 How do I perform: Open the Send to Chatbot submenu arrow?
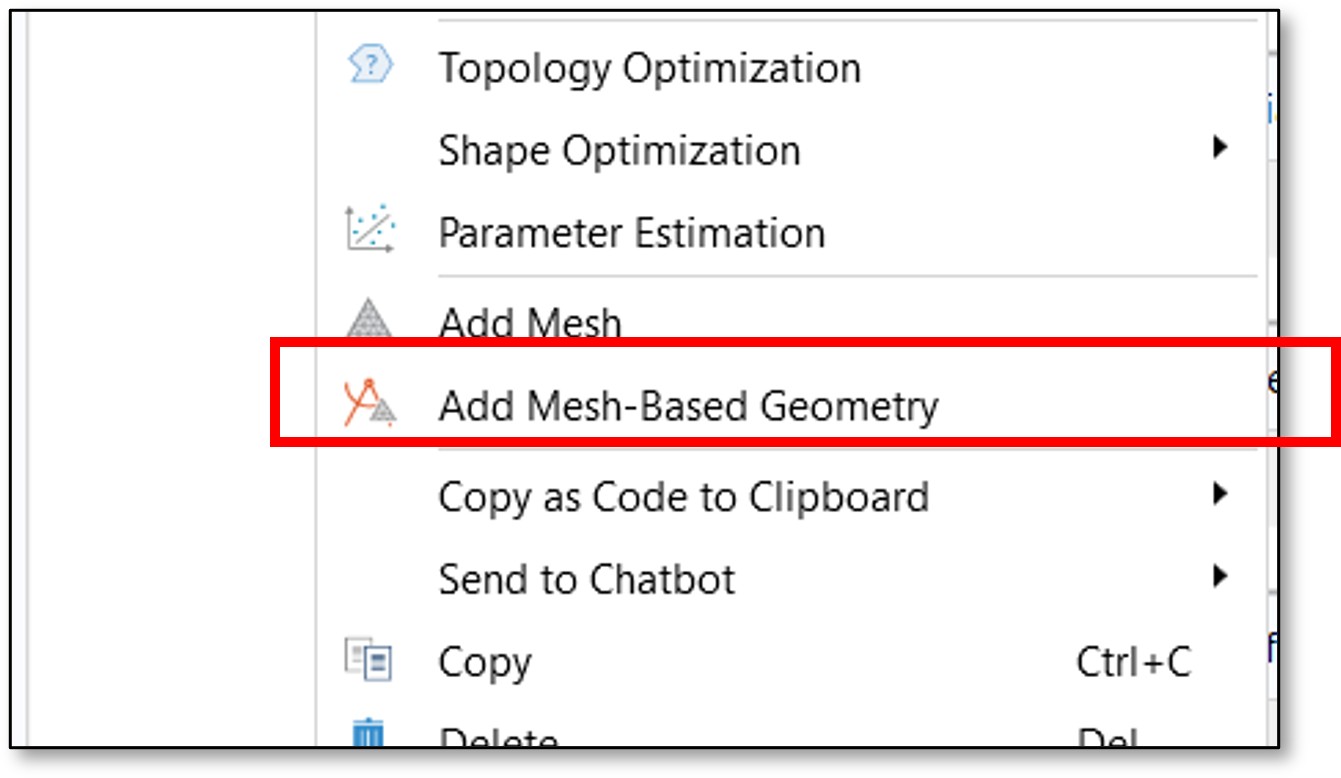click(x=1219, y=577)
